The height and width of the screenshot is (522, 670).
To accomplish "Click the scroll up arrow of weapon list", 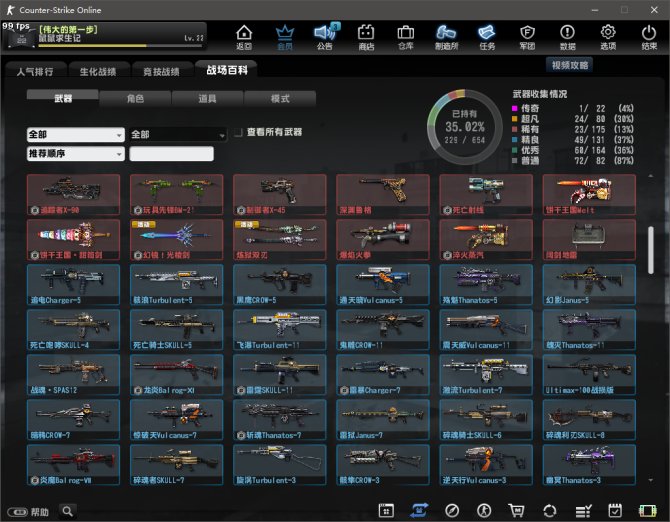I will (650, 176).
